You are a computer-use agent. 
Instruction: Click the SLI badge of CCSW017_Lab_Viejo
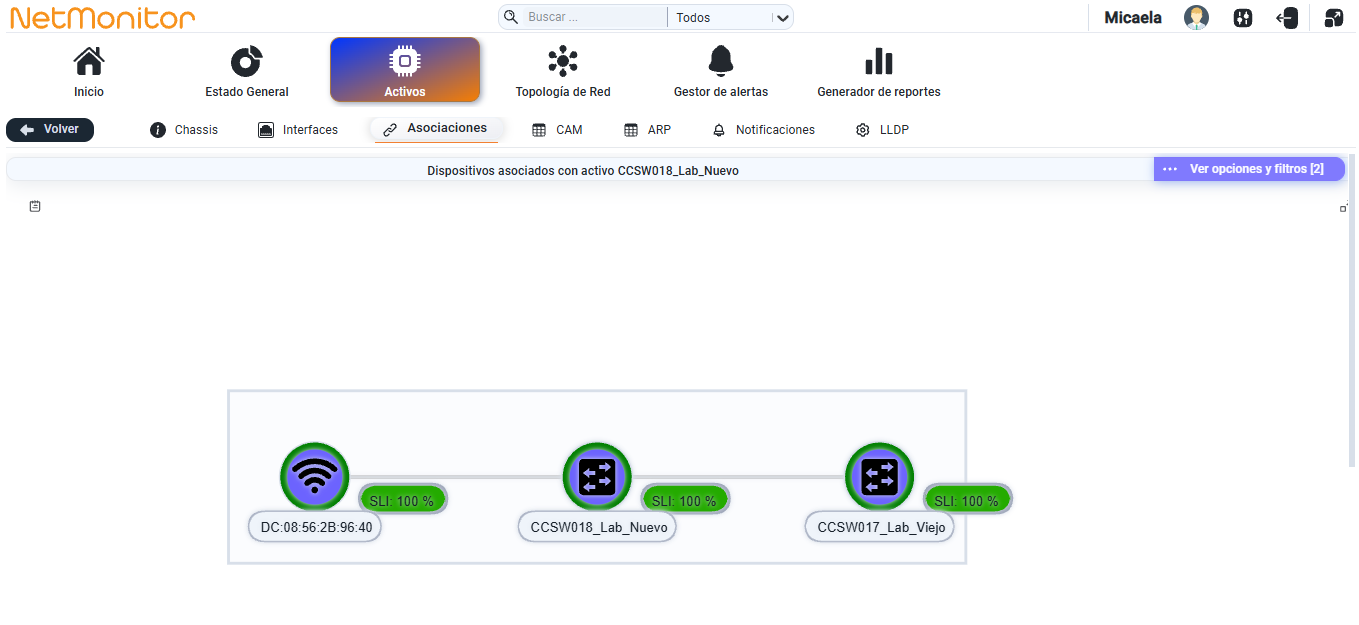(x=967, y=500)
